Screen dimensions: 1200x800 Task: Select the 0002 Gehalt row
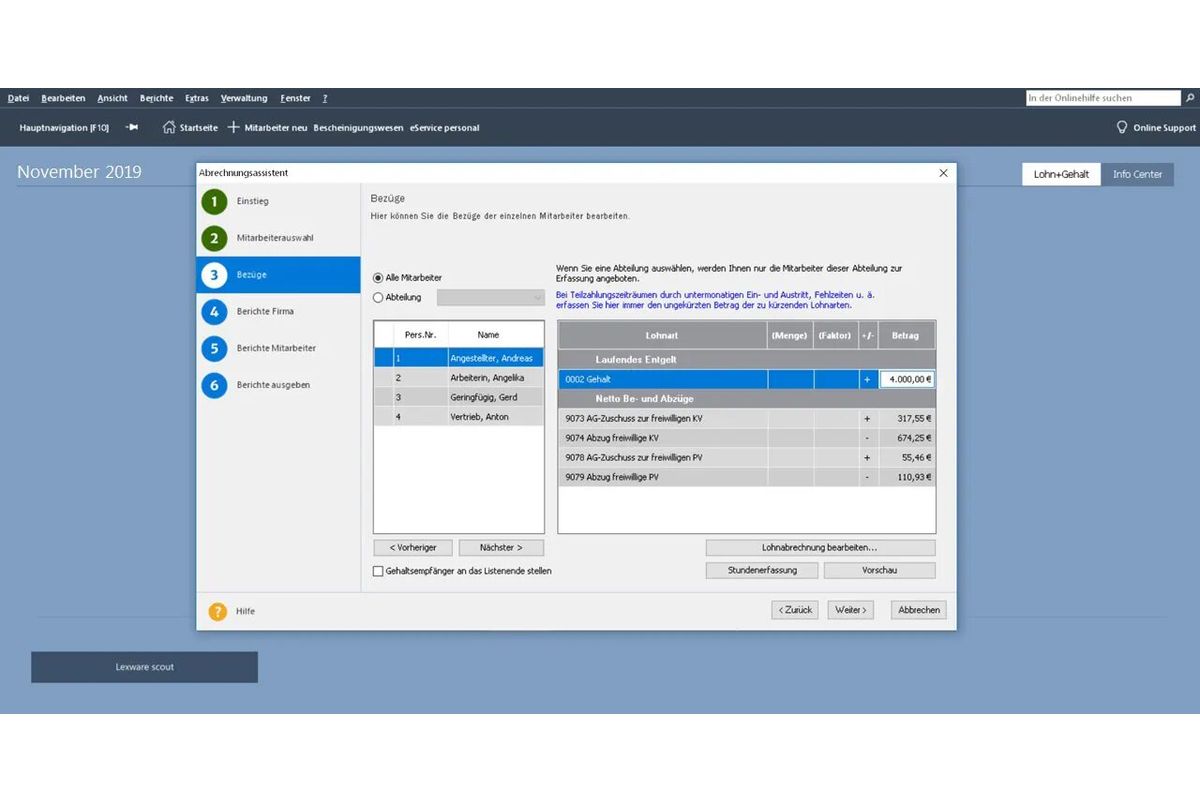pos(747,379)
